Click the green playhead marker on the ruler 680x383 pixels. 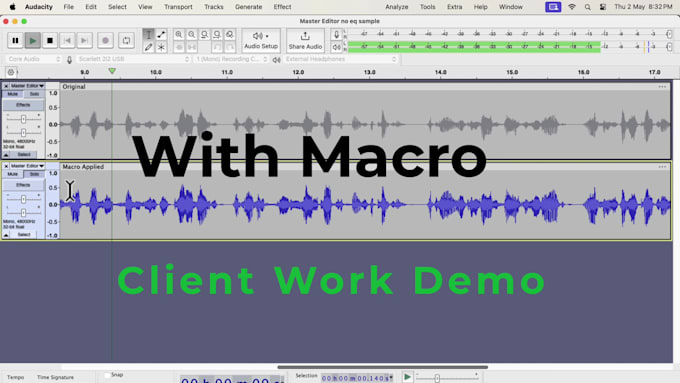(x=112, y=71)
